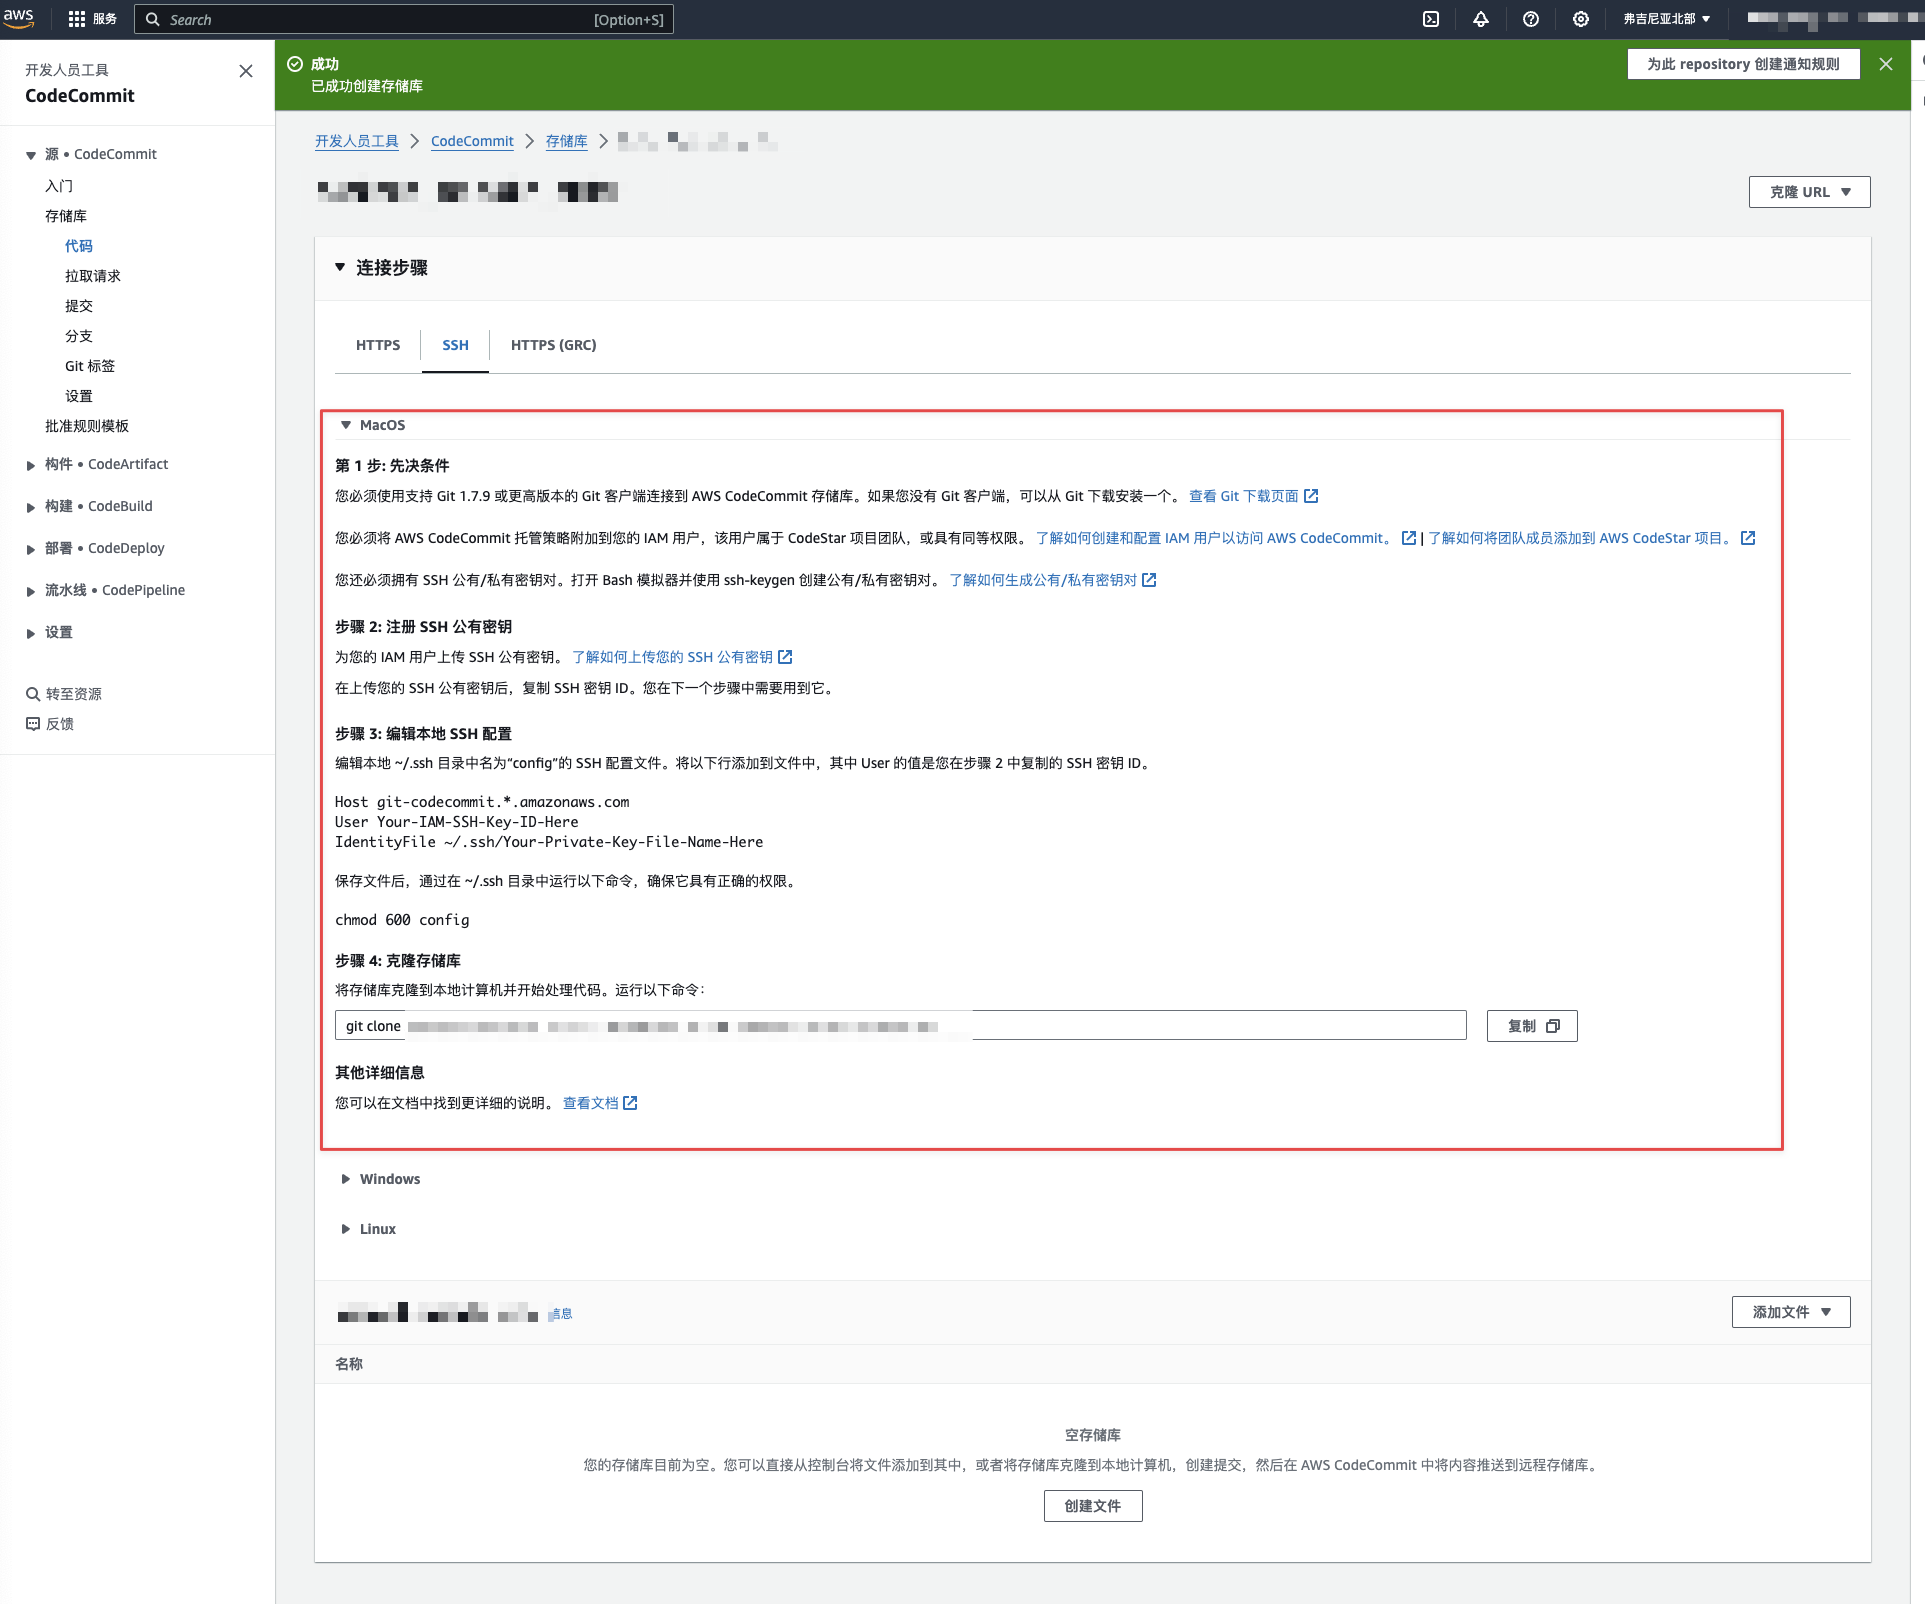Open the services grid menu icon
Screen dimensions: 1925x1604
[76, 19]
